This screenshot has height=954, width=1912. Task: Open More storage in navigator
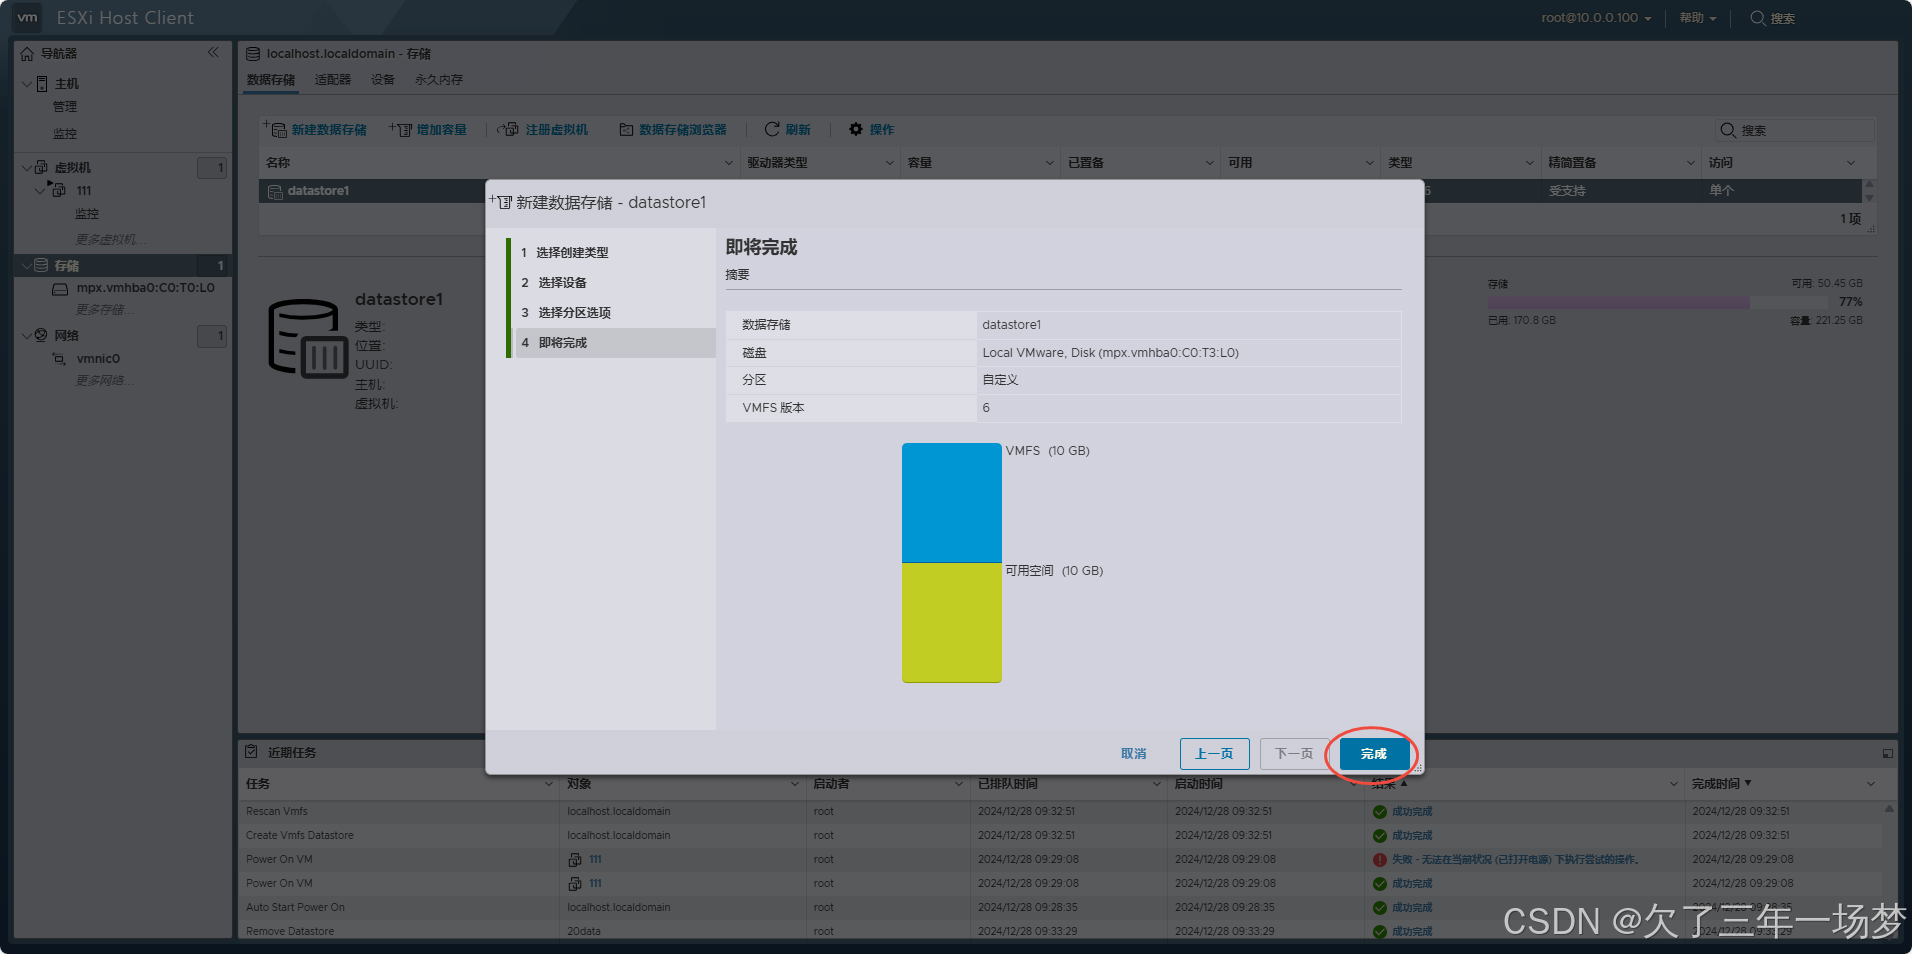click(105, 310)
